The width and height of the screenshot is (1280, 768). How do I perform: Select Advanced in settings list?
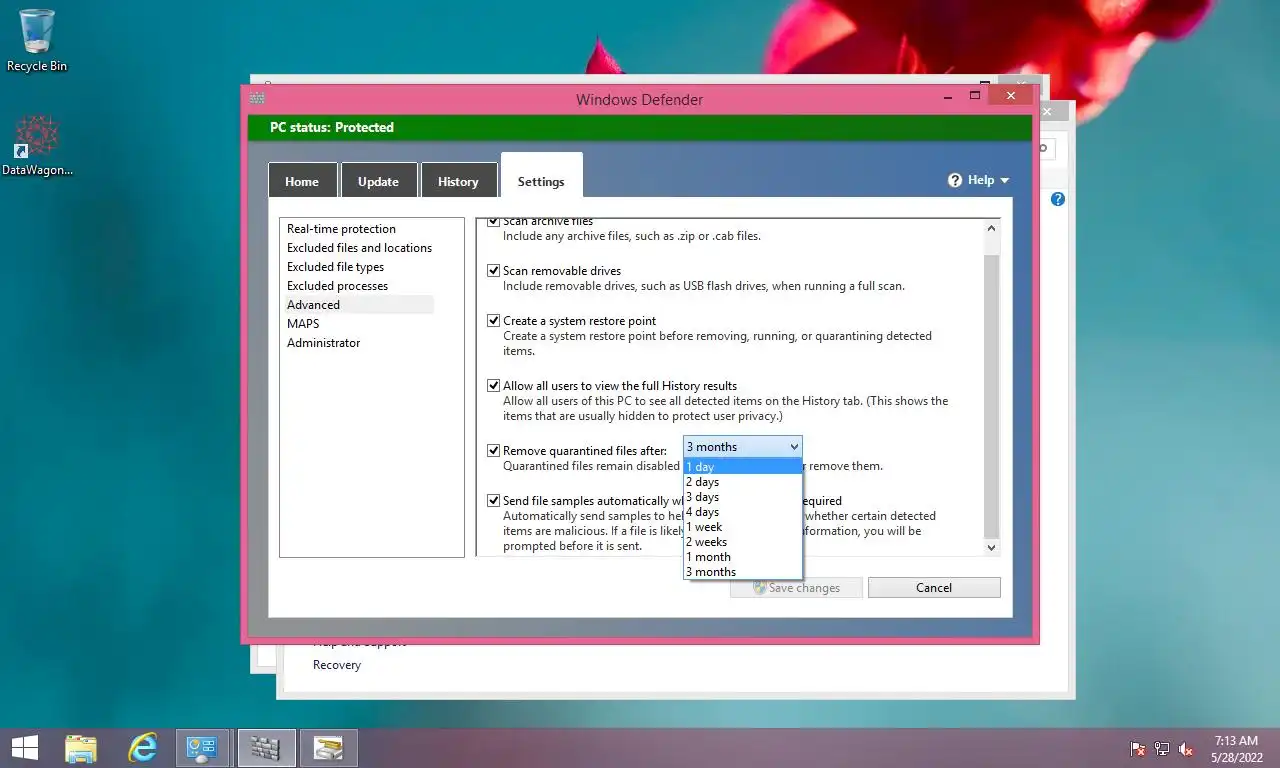point(359,305)
